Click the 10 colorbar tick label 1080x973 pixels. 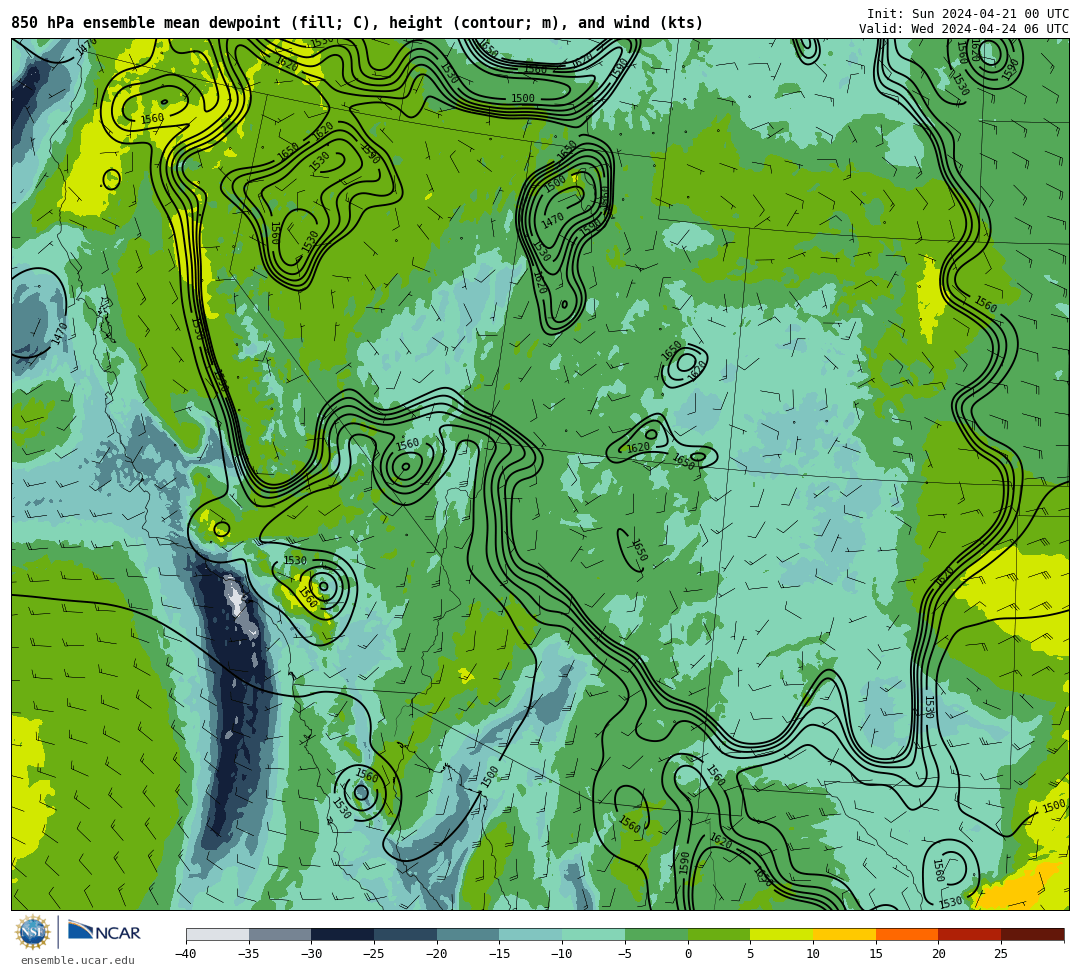(813, 954)
